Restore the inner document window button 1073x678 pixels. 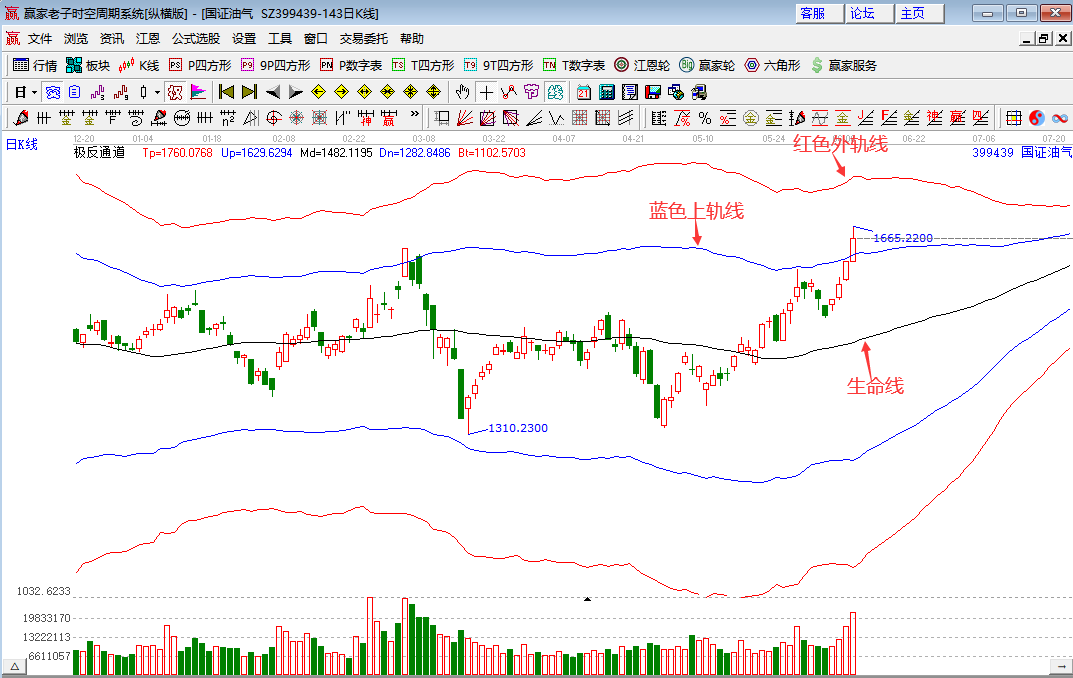tap(1044, 38)
